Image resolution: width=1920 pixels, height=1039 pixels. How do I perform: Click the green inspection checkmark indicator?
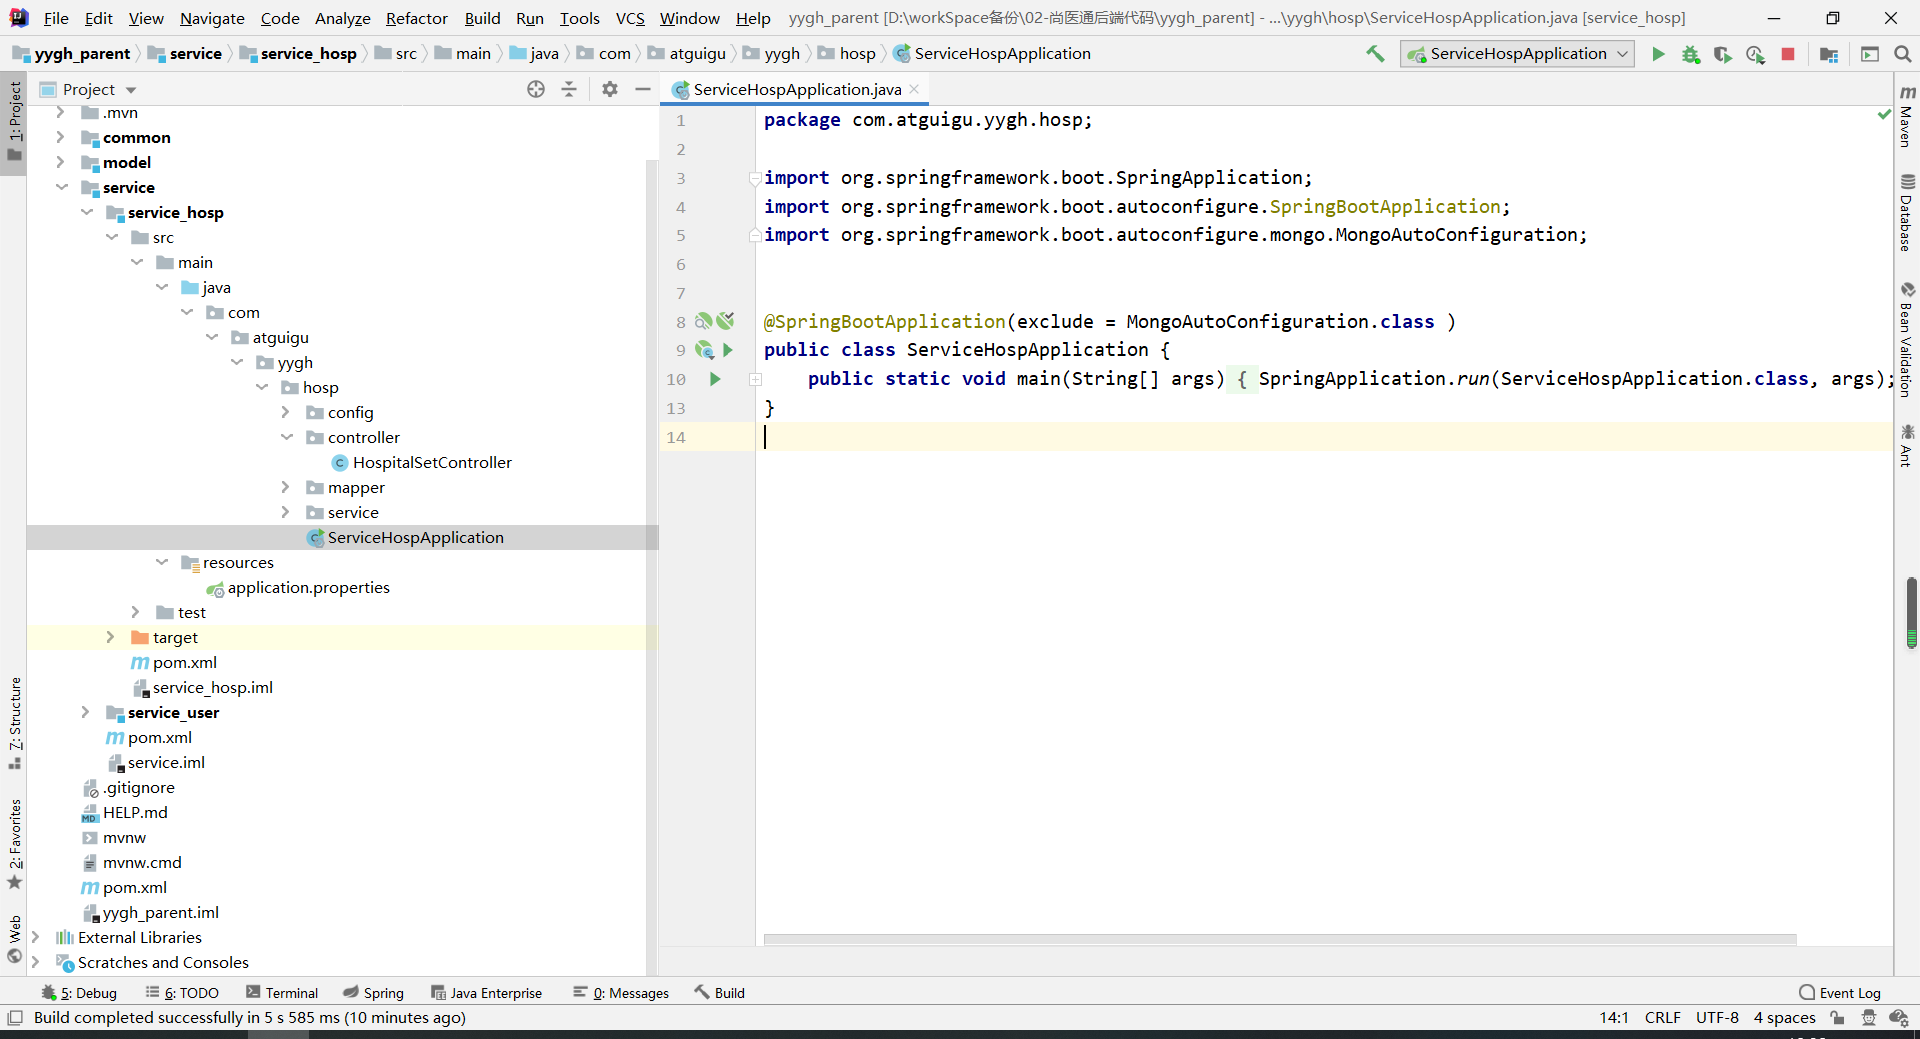click(1884, 115)
